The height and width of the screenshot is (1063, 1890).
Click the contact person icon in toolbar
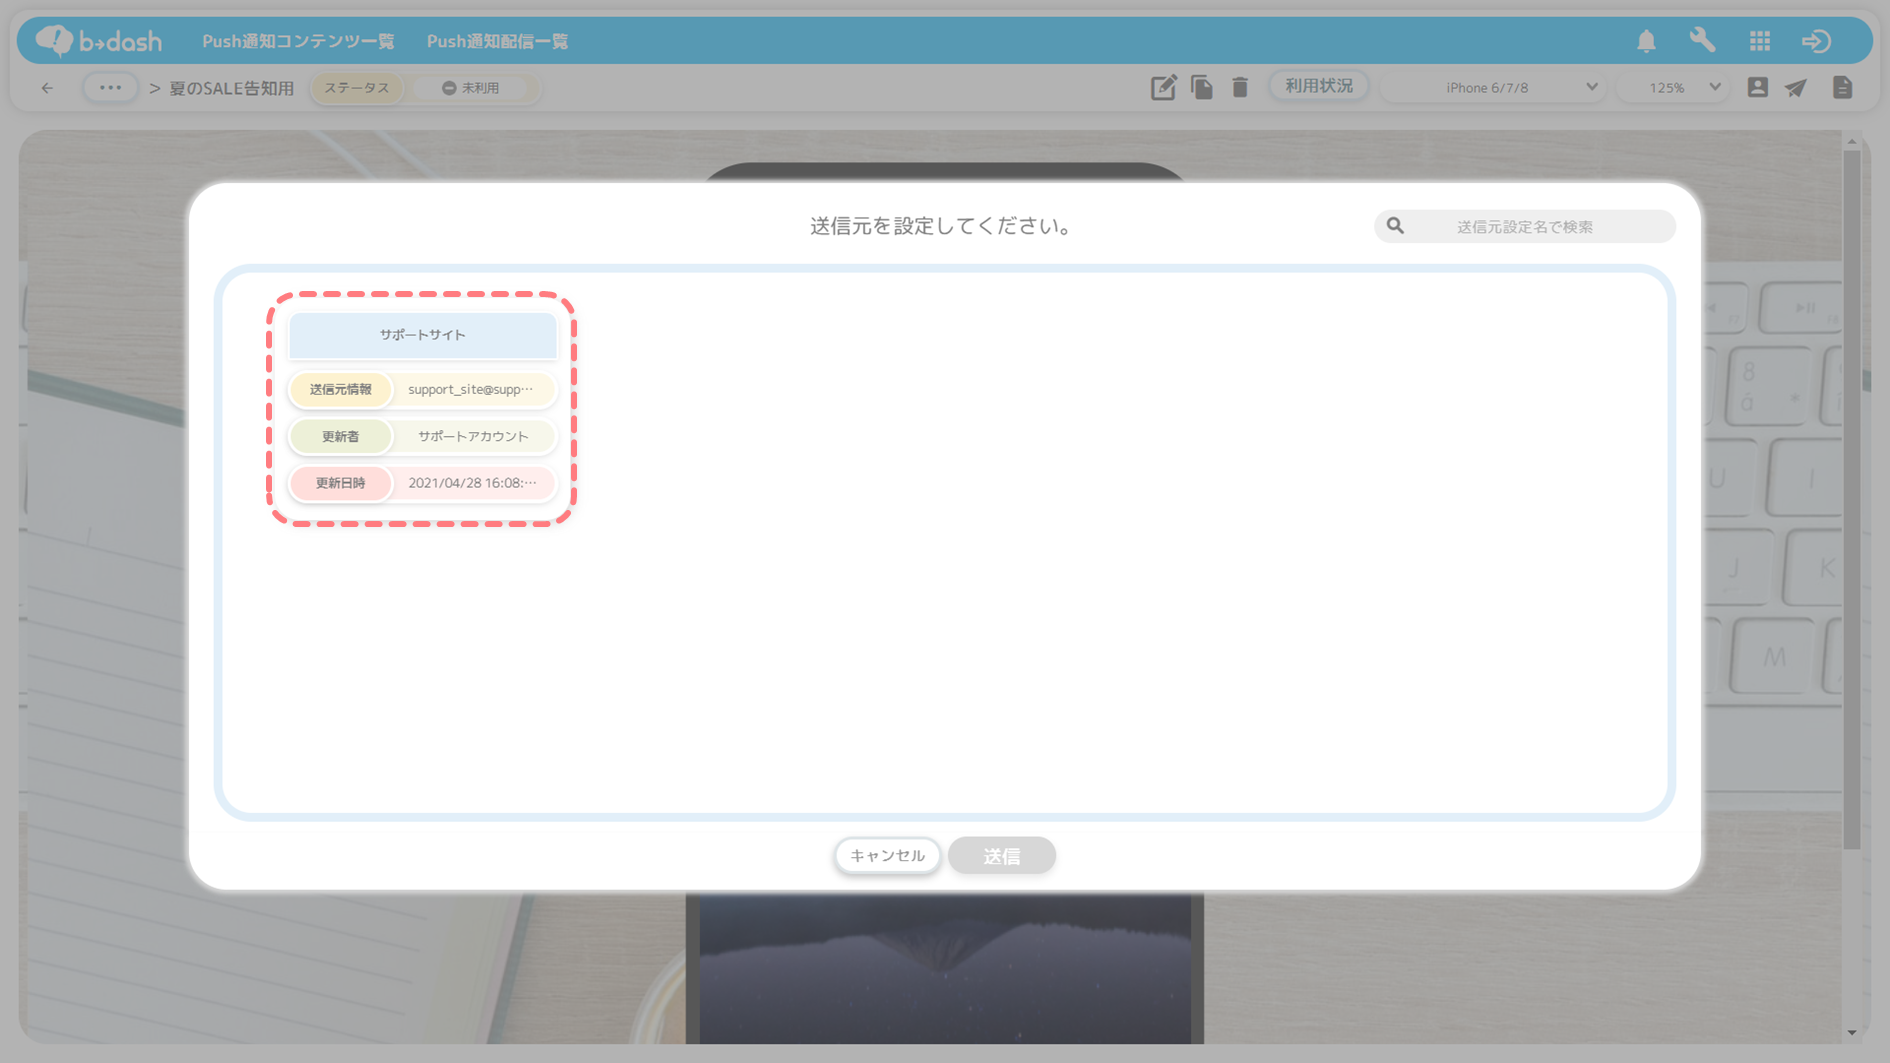coord(1757,87)
